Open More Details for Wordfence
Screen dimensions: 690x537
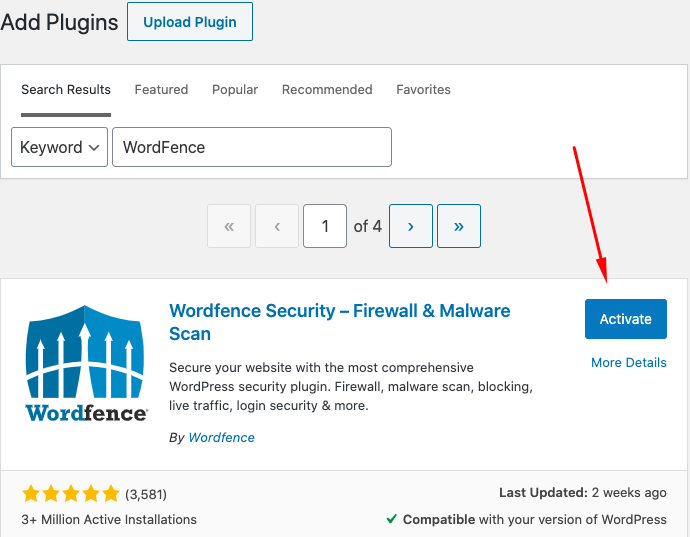tap(628, 362)
